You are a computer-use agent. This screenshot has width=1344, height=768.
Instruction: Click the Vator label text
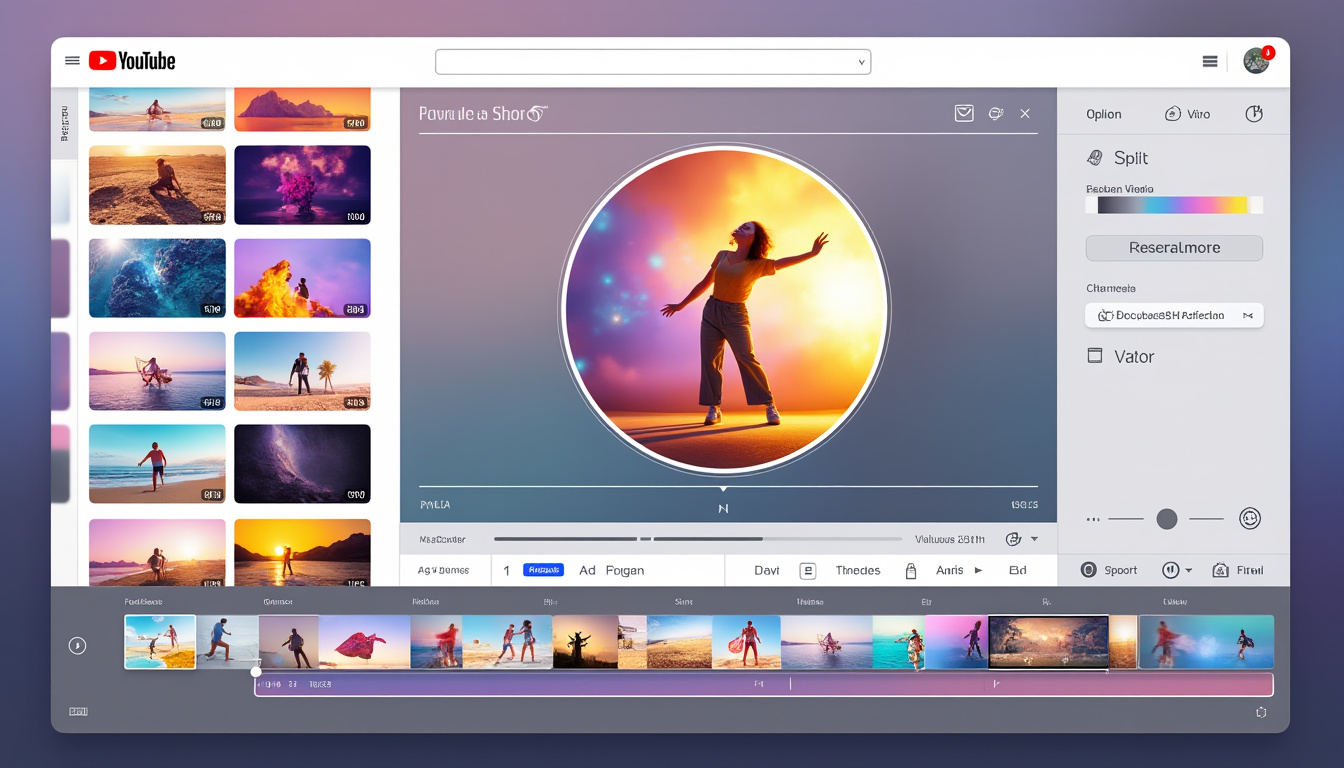point(1134,356)
